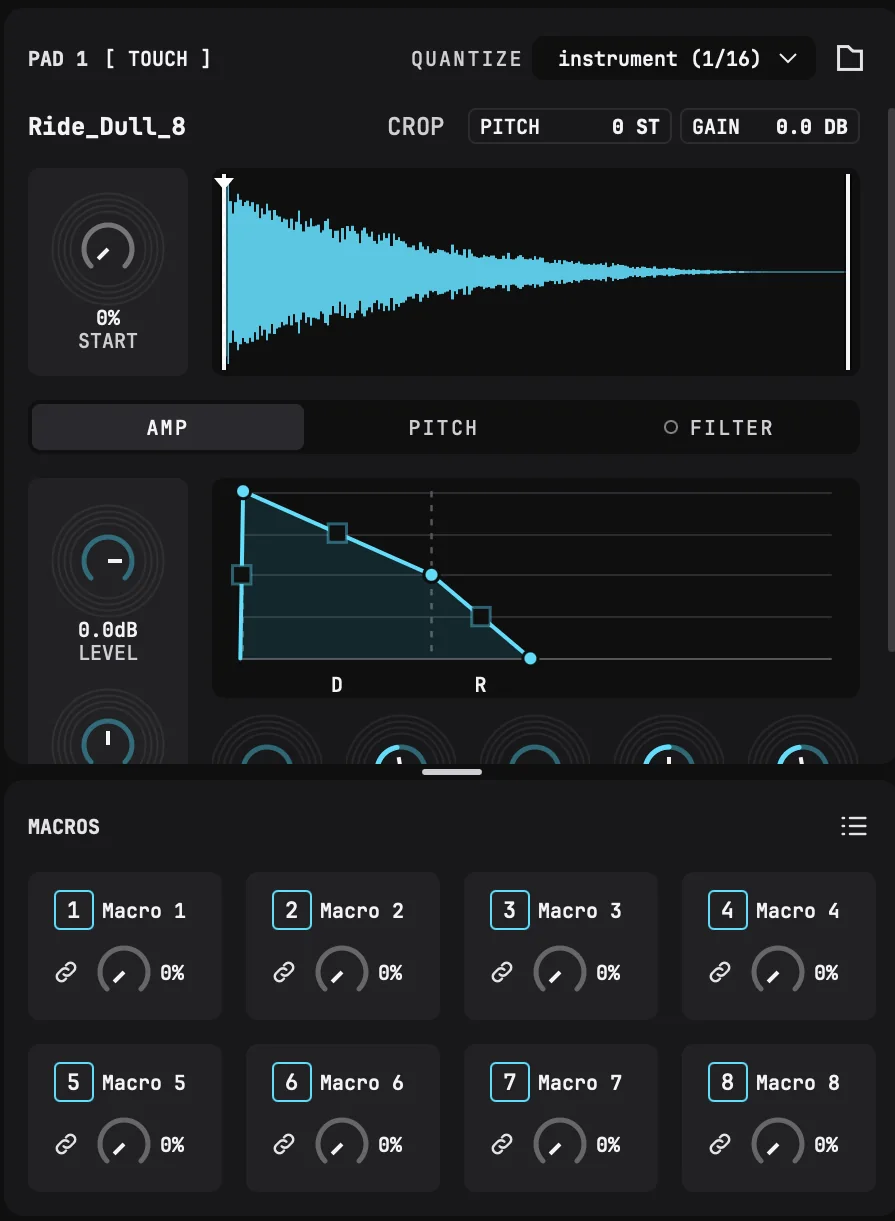This screenshot has height=1221, width=895.
Task: Click the link icon for Macro 7
Action: [502, 1144]
